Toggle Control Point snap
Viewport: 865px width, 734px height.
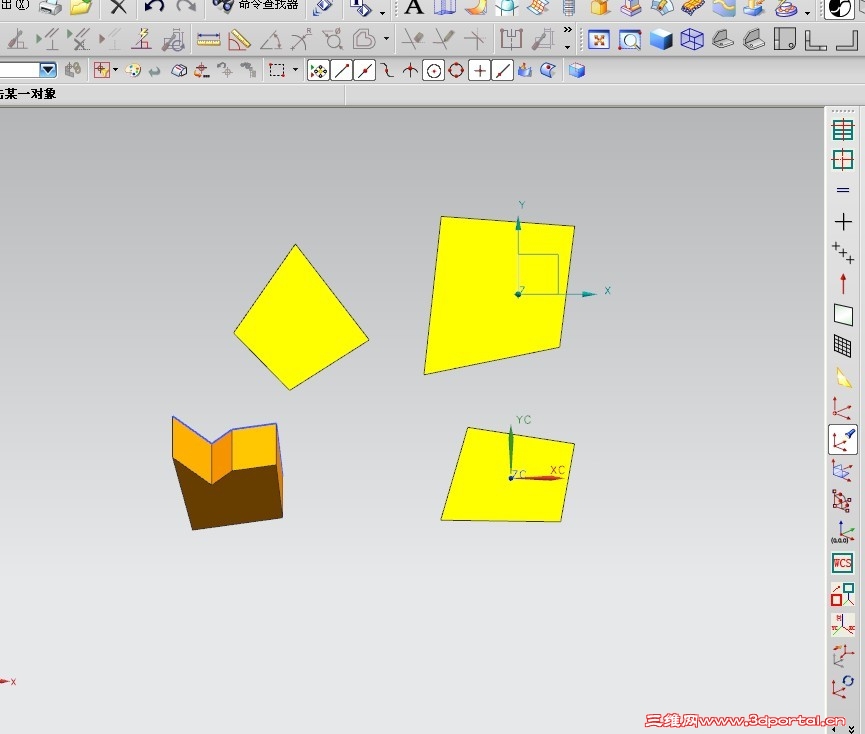click(x=388, y=71)
